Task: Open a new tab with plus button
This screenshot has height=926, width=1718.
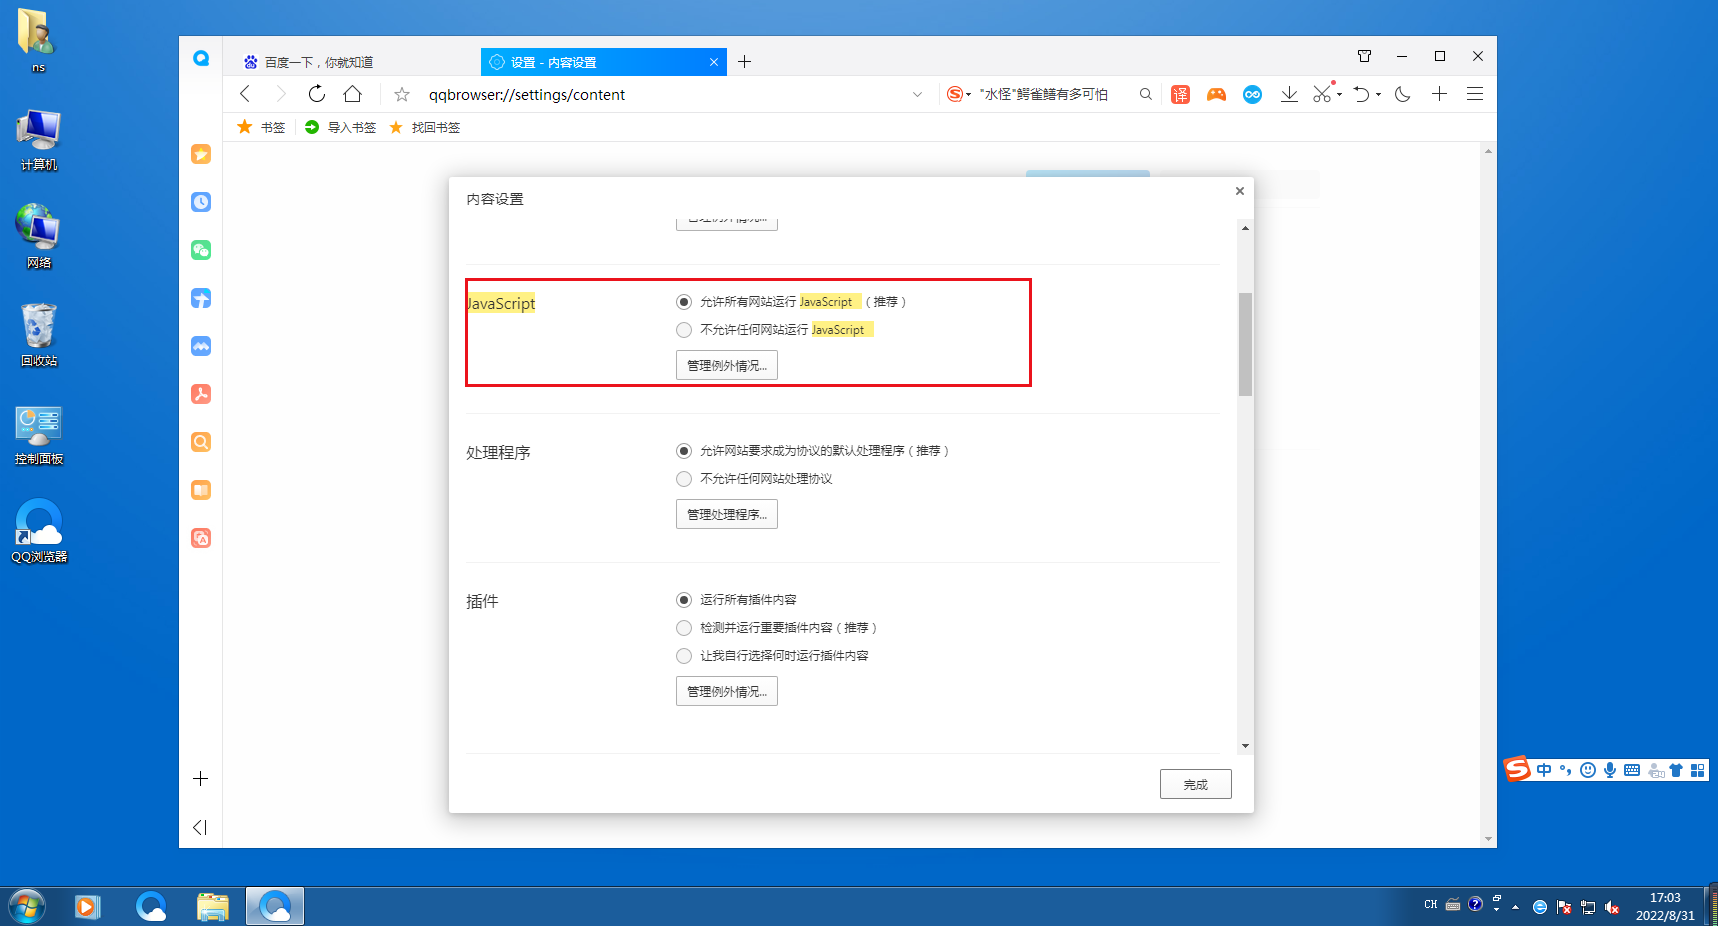Action: point(745,62)
